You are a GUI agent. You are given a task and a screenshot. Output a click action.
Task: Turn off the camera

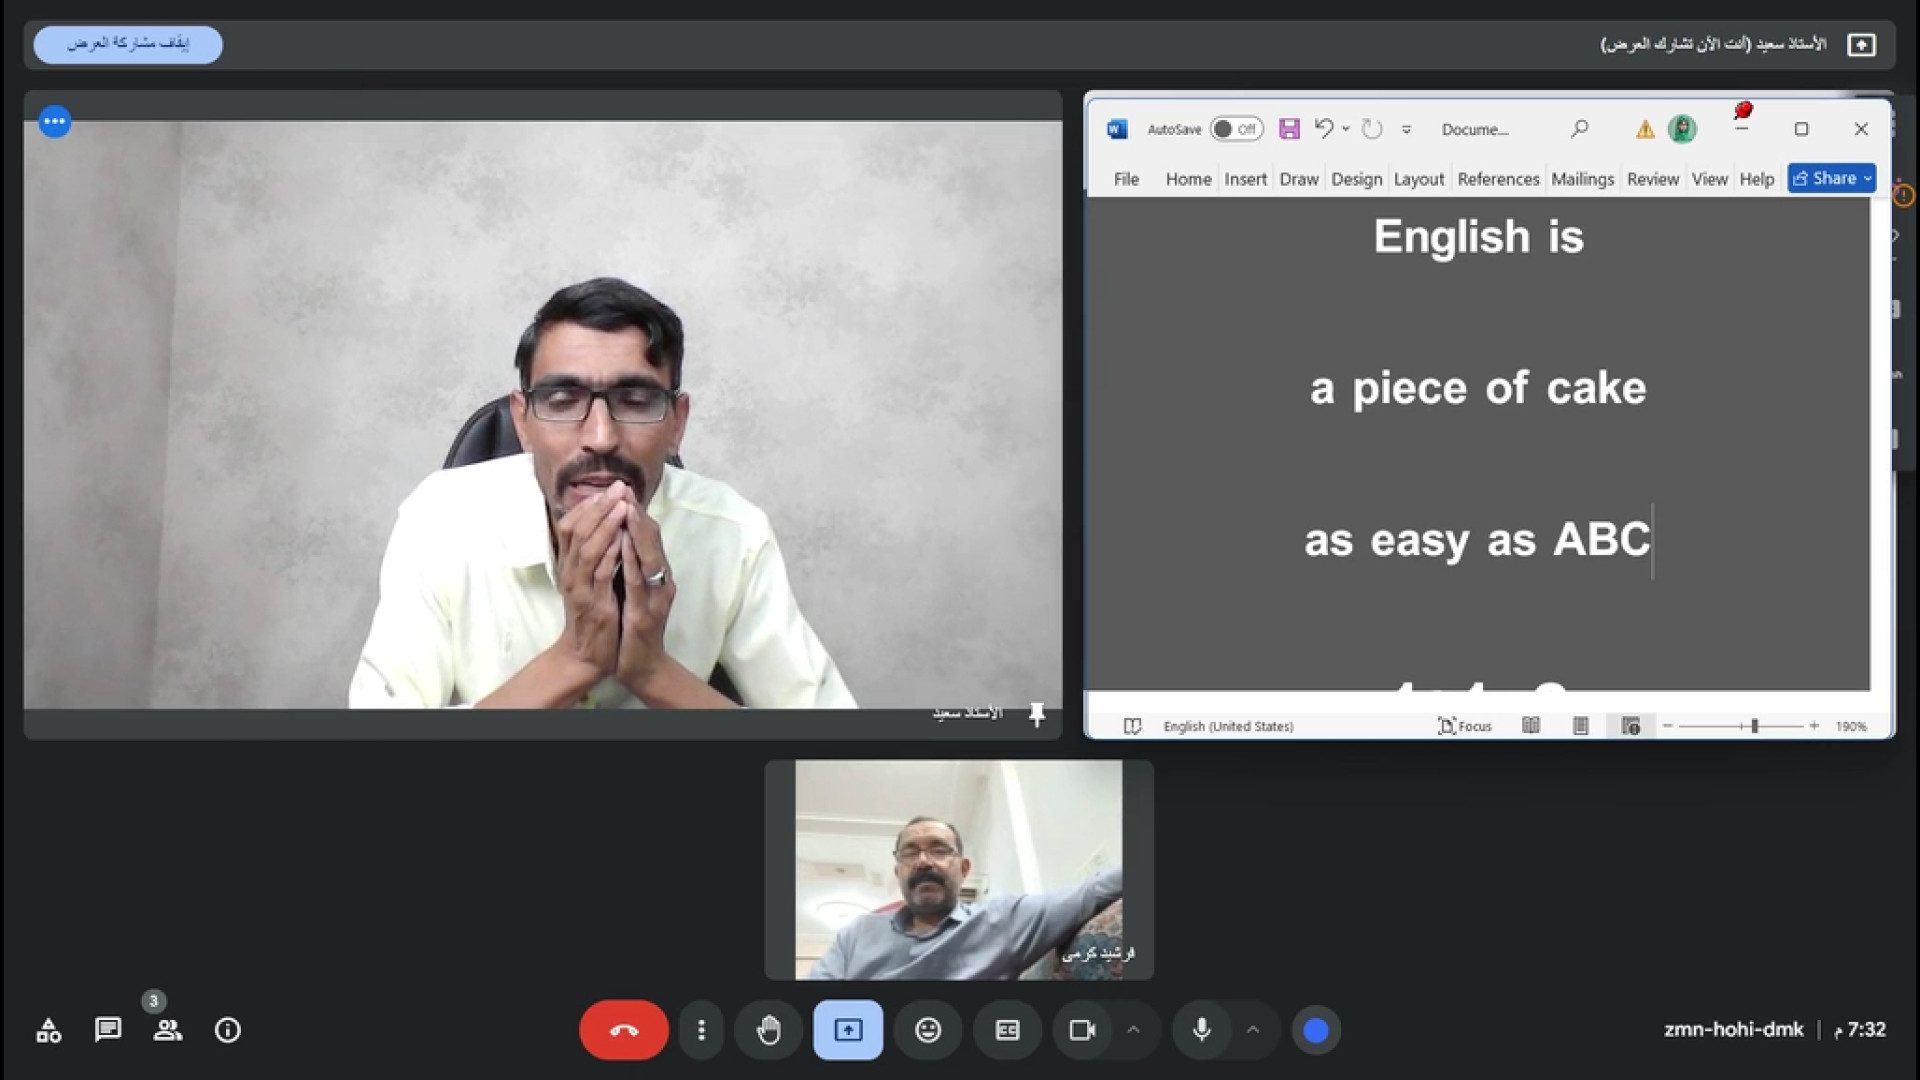(x=1082, y=1030)
